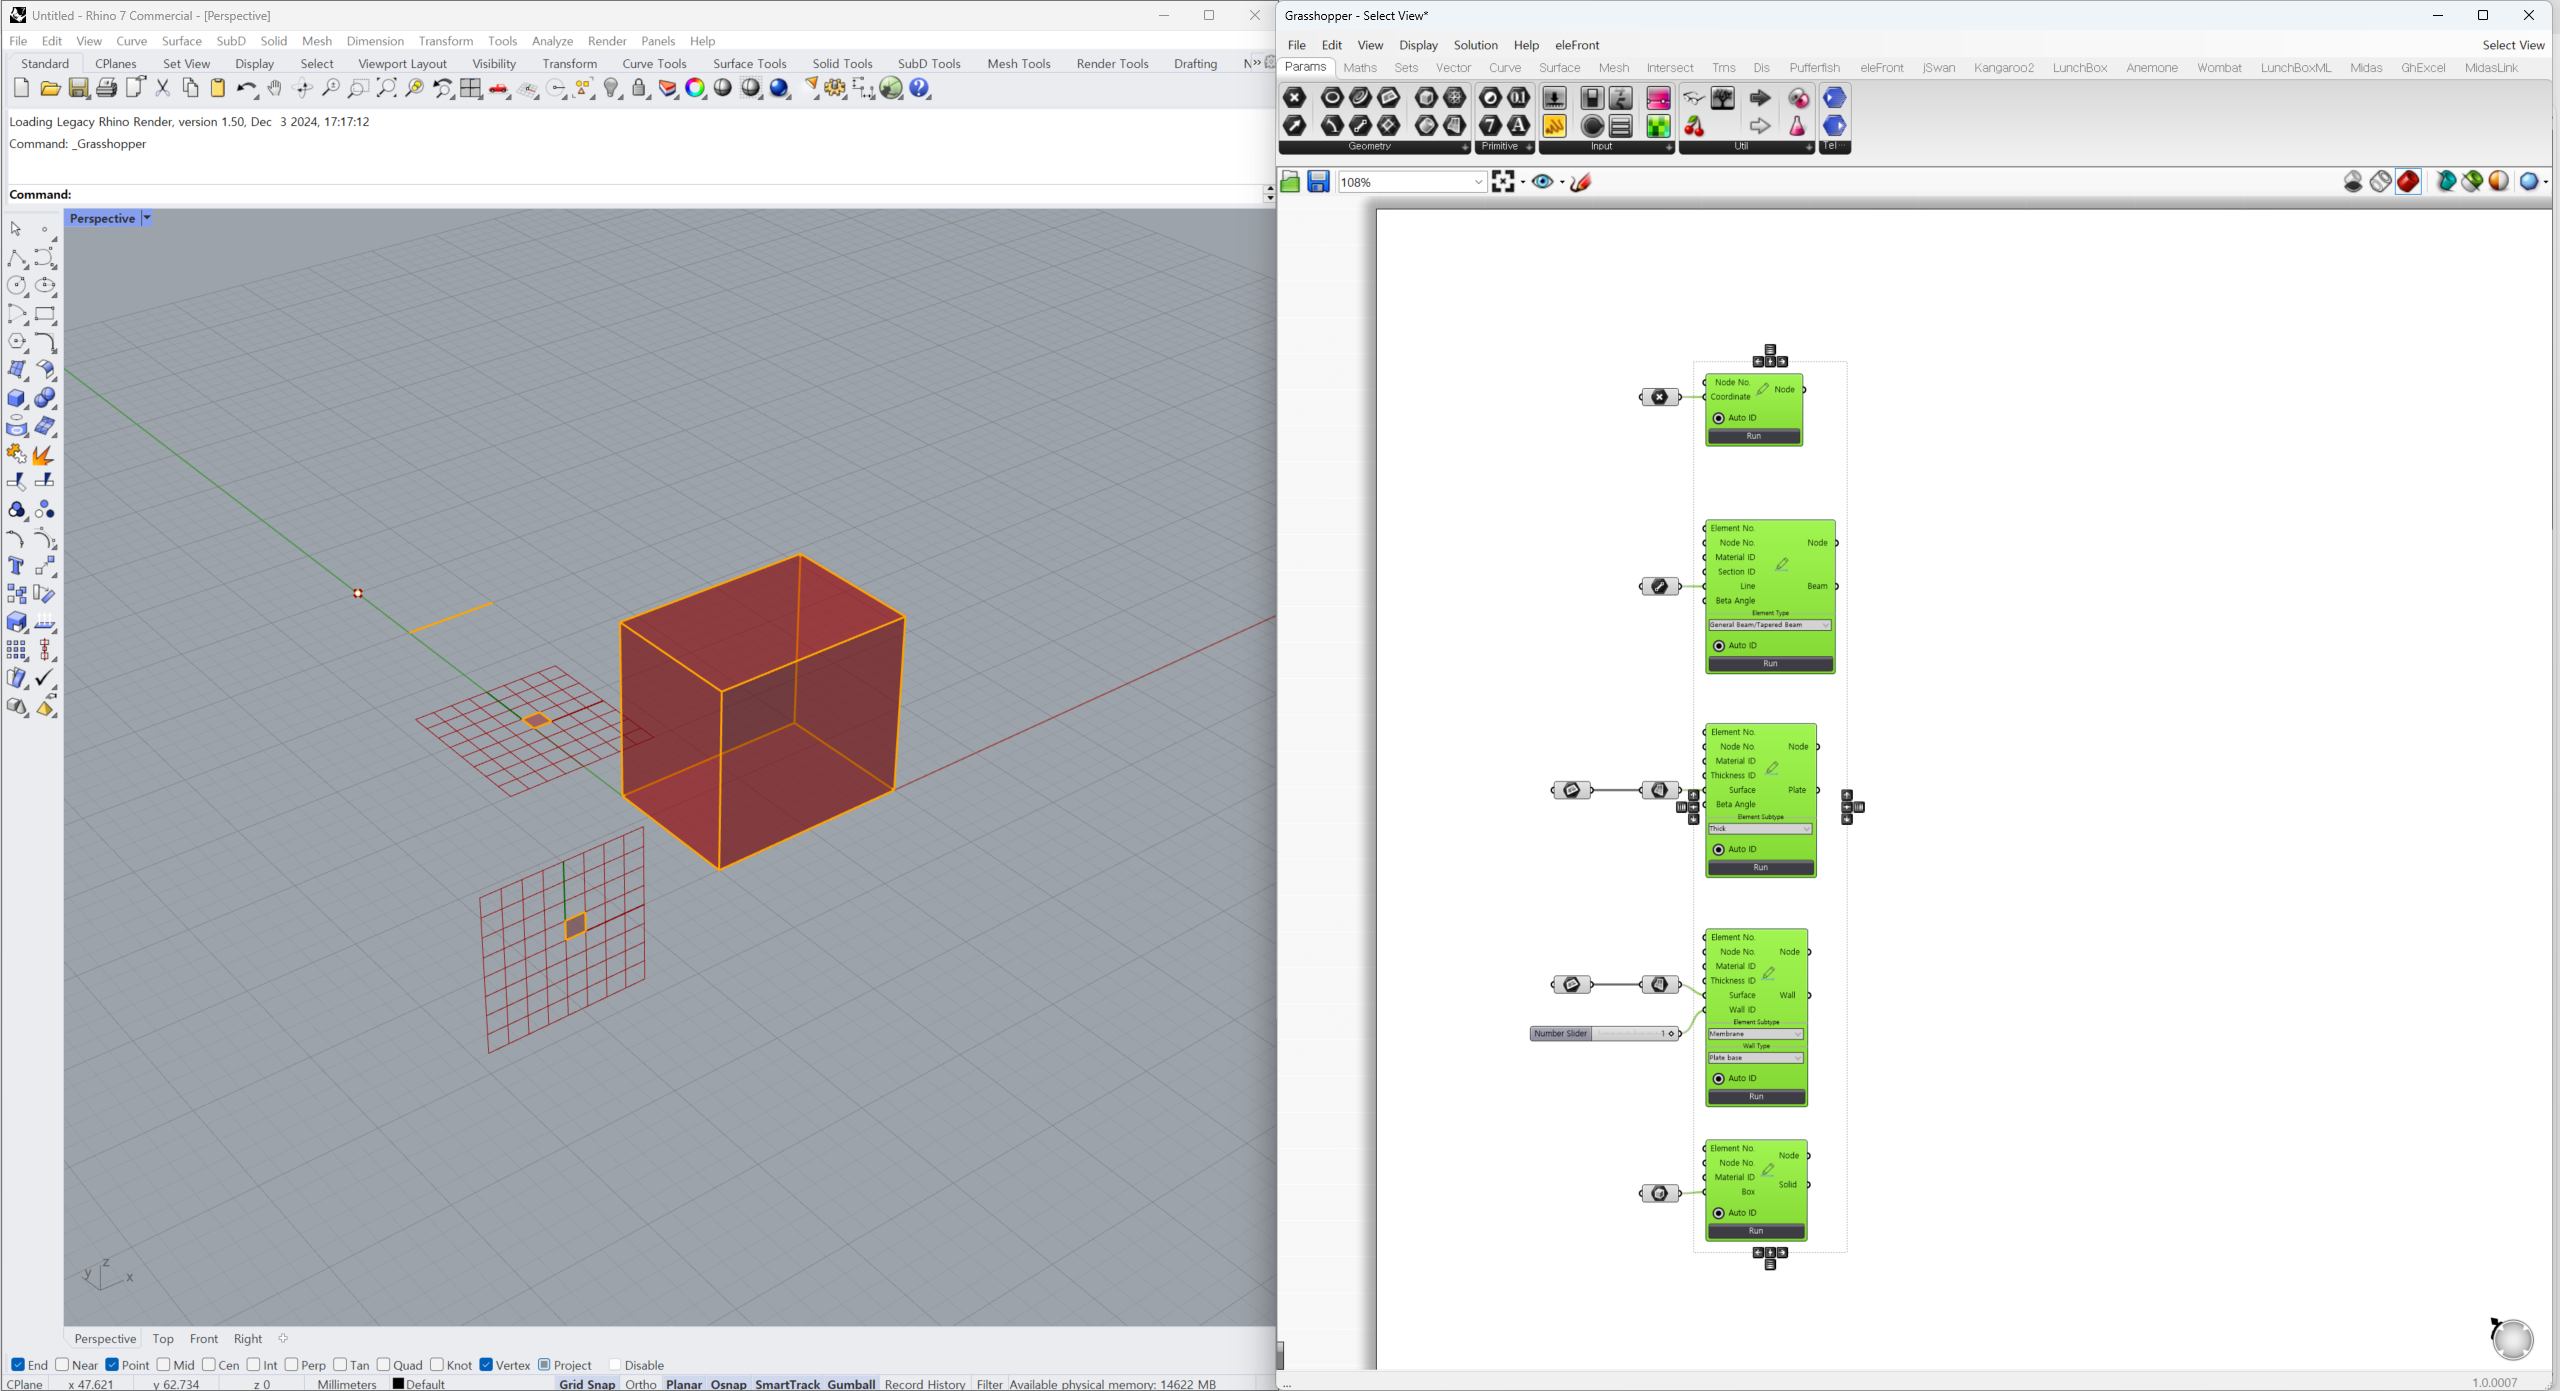The width and height of the screenshot is (2560, 1391).
Task: Select the box solid tool in left sidebar
Action: pyautogui.click(x=17, y=398)
